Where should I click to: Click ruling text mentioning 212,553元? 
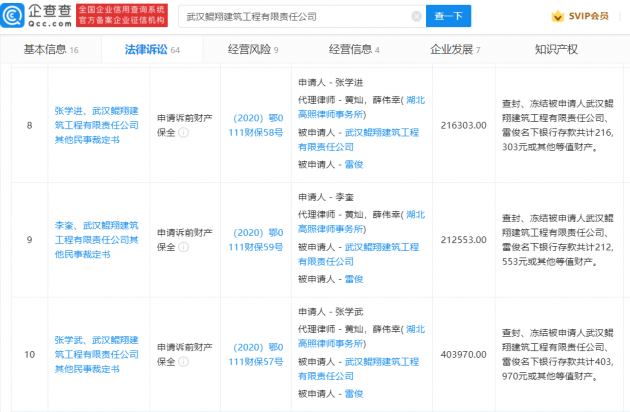click(558, 240)
